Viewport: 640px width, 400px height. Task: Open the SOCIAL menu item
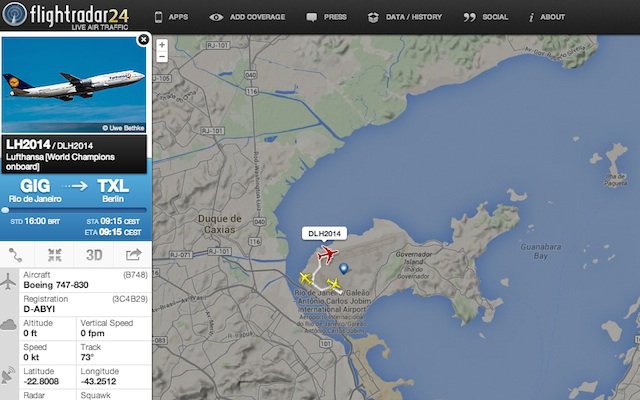click(495, 17)
